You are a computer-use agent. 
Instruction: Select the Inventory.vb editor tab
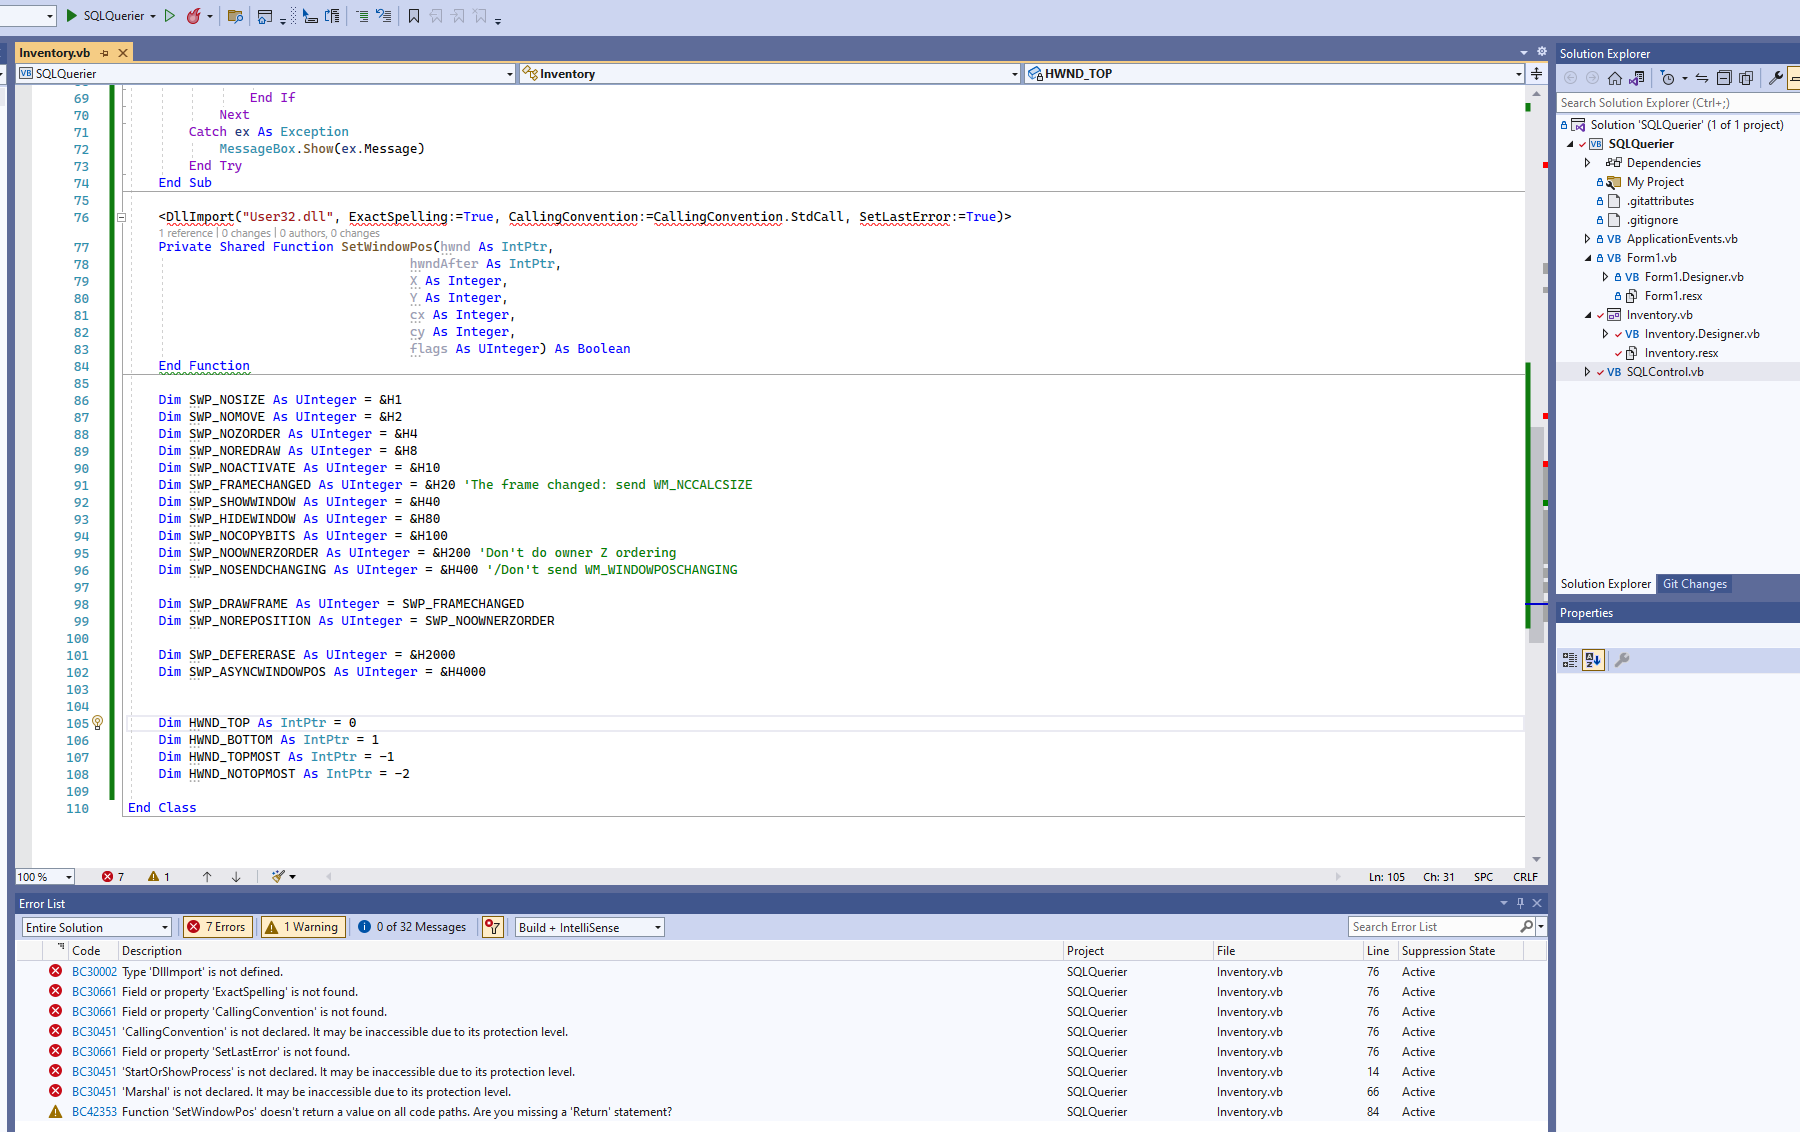(x=55, y=53)
